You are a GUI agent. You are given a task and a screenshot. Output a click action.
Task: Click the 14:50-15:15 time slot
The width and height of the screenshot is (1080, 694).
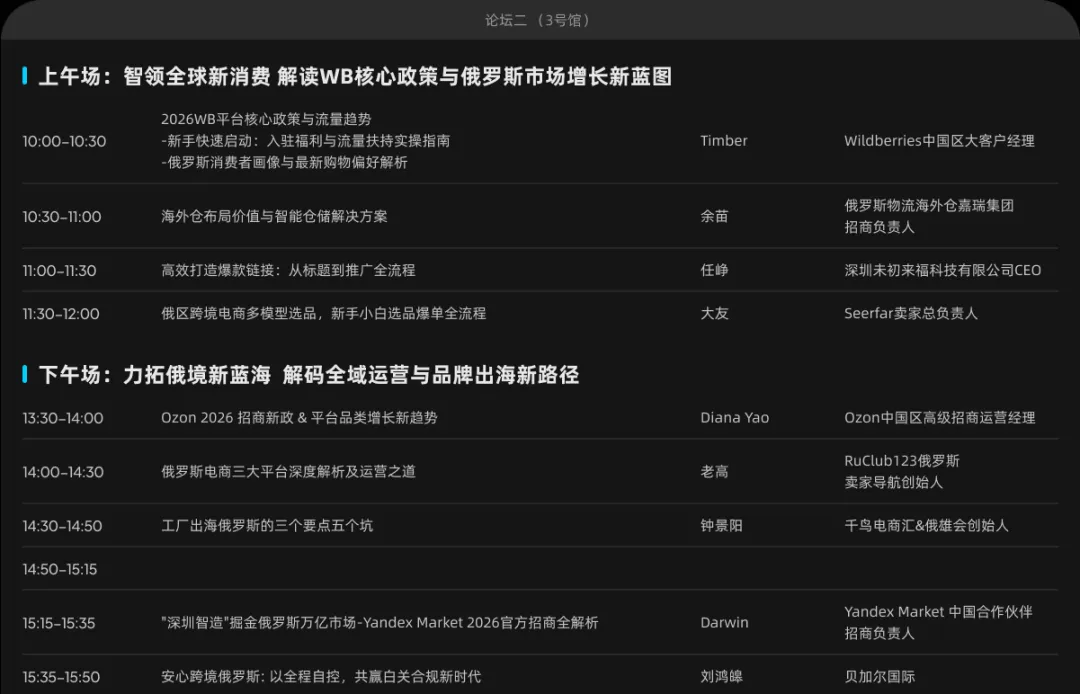59,569
